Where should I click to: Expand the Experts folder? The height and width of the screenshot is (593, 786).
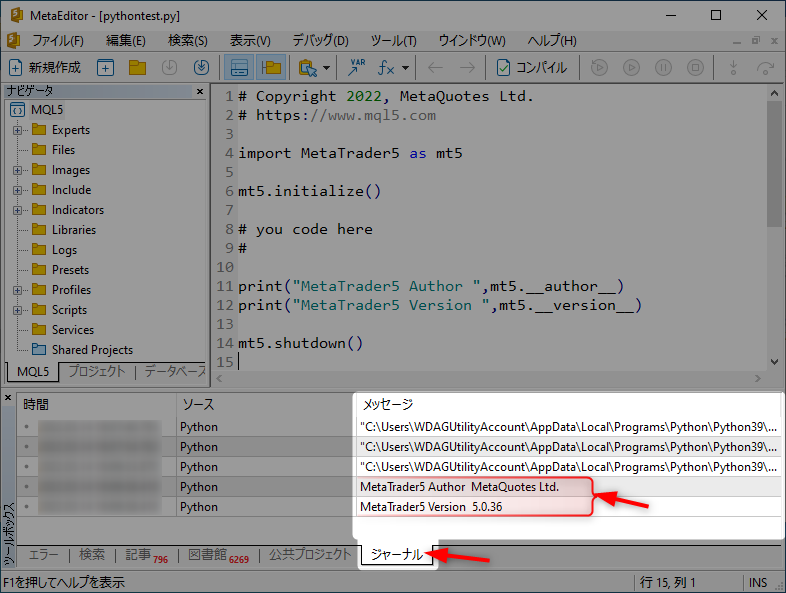tap(18, 130)
